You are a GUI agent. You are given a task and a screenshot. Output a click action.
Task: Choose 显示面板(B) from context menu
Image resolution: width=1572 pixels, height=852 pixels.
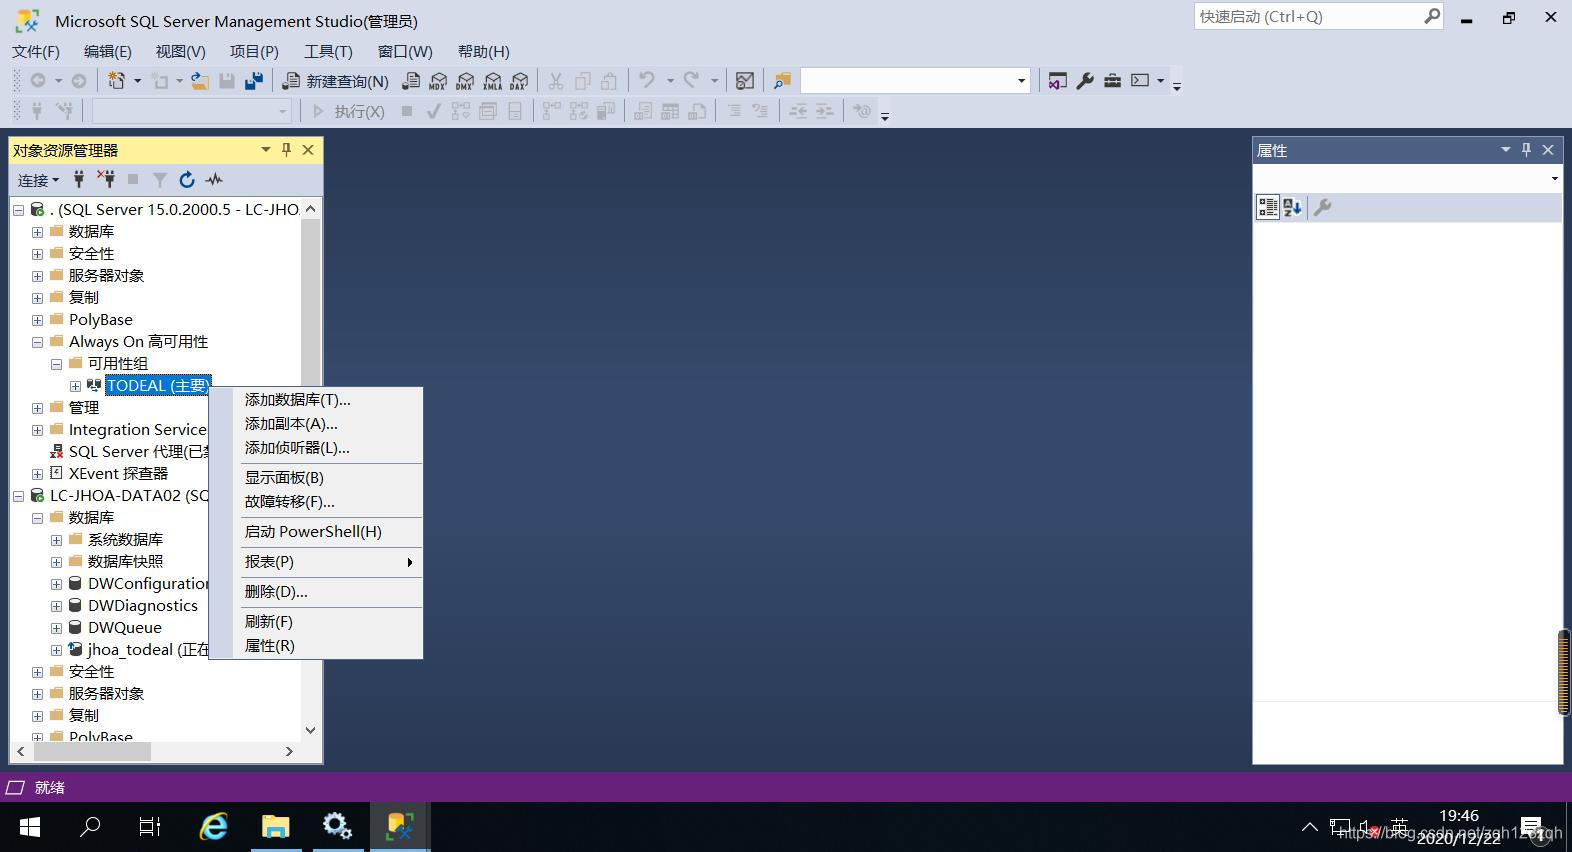point(316,478)
